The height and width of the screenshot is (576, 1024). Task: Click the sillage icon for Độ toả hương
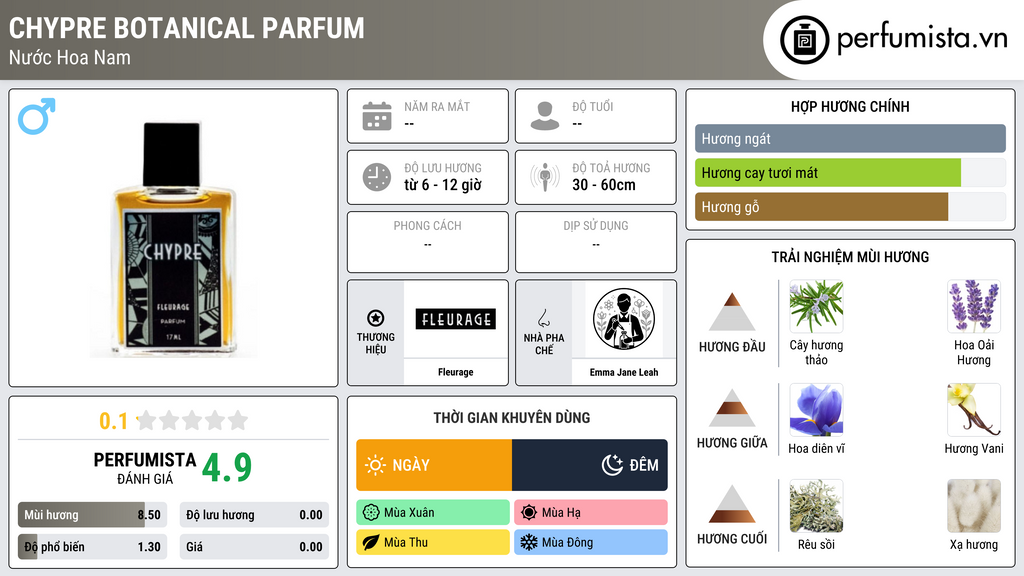coord(545,177)
